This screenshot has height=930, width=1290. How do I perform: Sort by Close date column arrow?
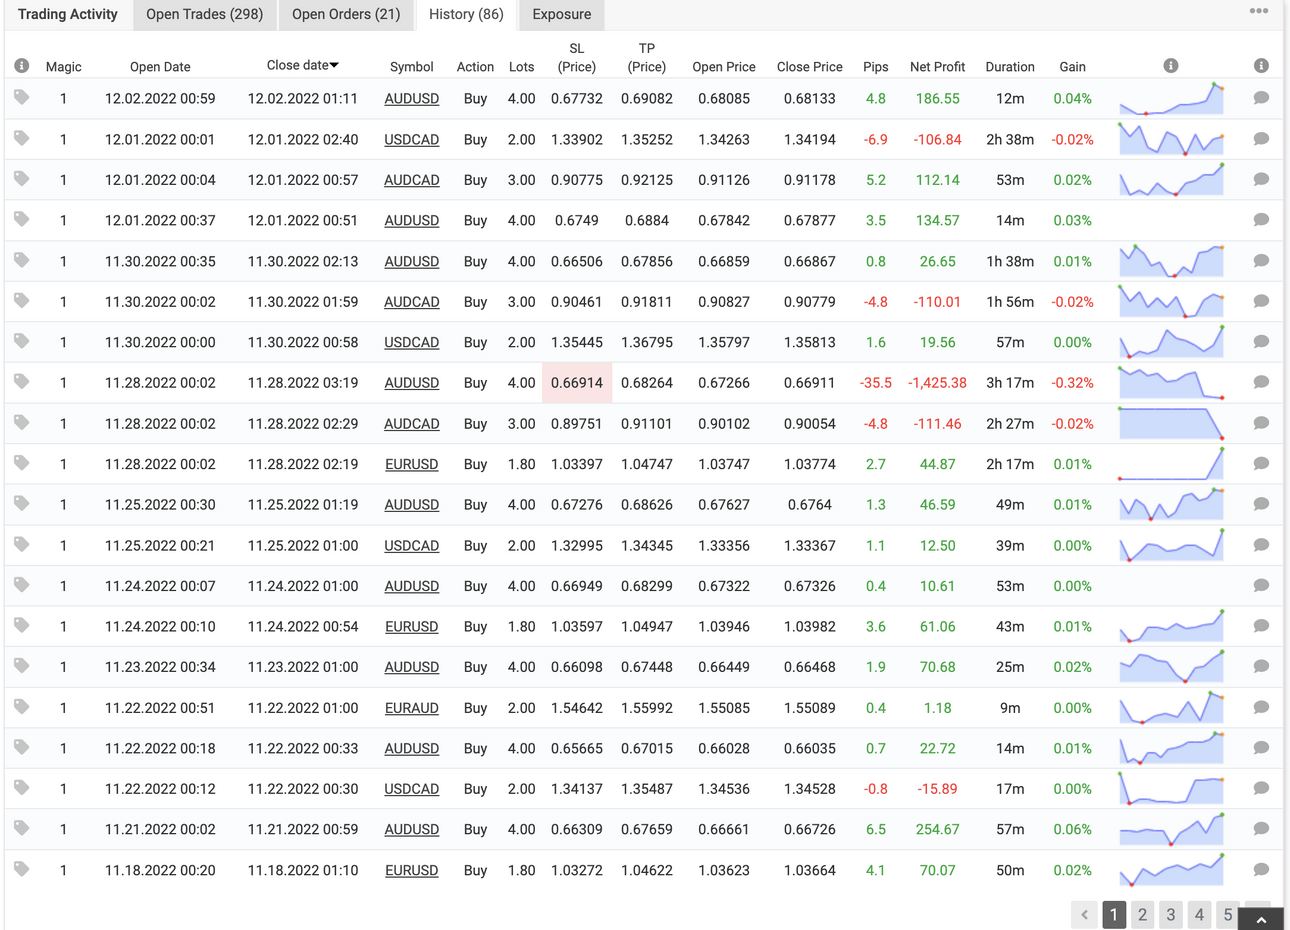(x=334, y=65)
